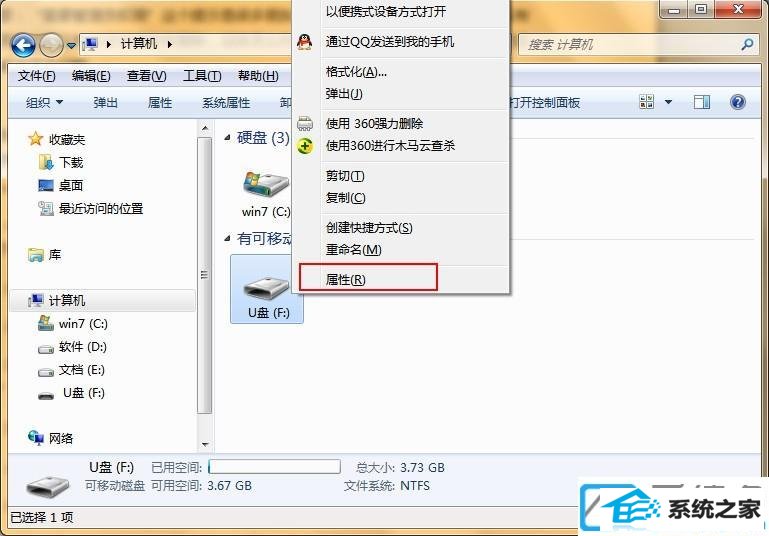Click the 系统属性 toolbar button
769x536 pixels.
[226, 102]
